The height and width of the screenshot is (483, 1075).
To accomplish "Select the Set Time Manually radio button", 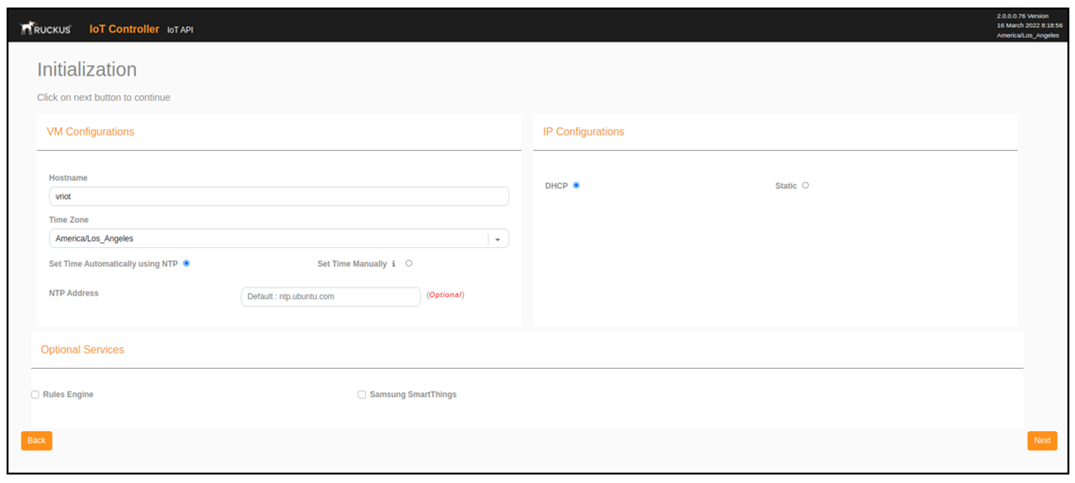I will tap(409, 263).
